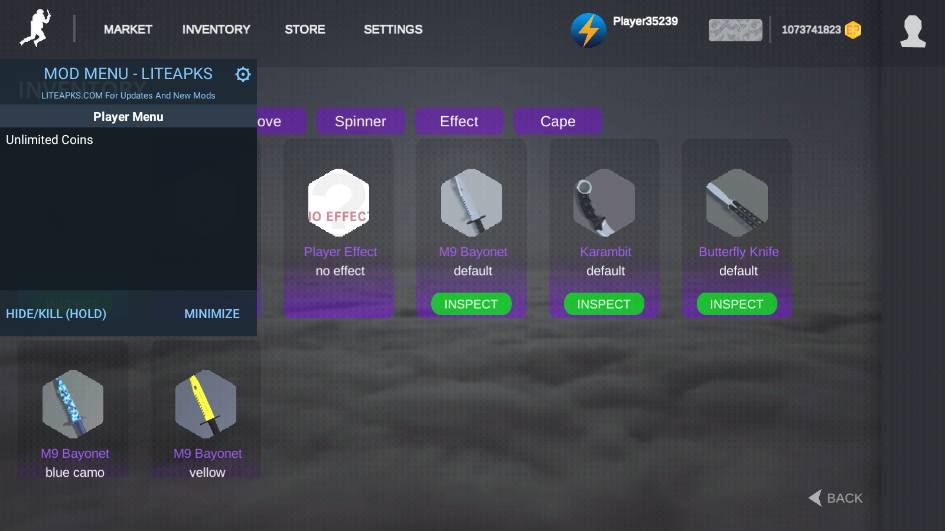The height and width of the screenshot is (531, 945).
Task: Click the Karambit item name label
Action: coord(605,252)
